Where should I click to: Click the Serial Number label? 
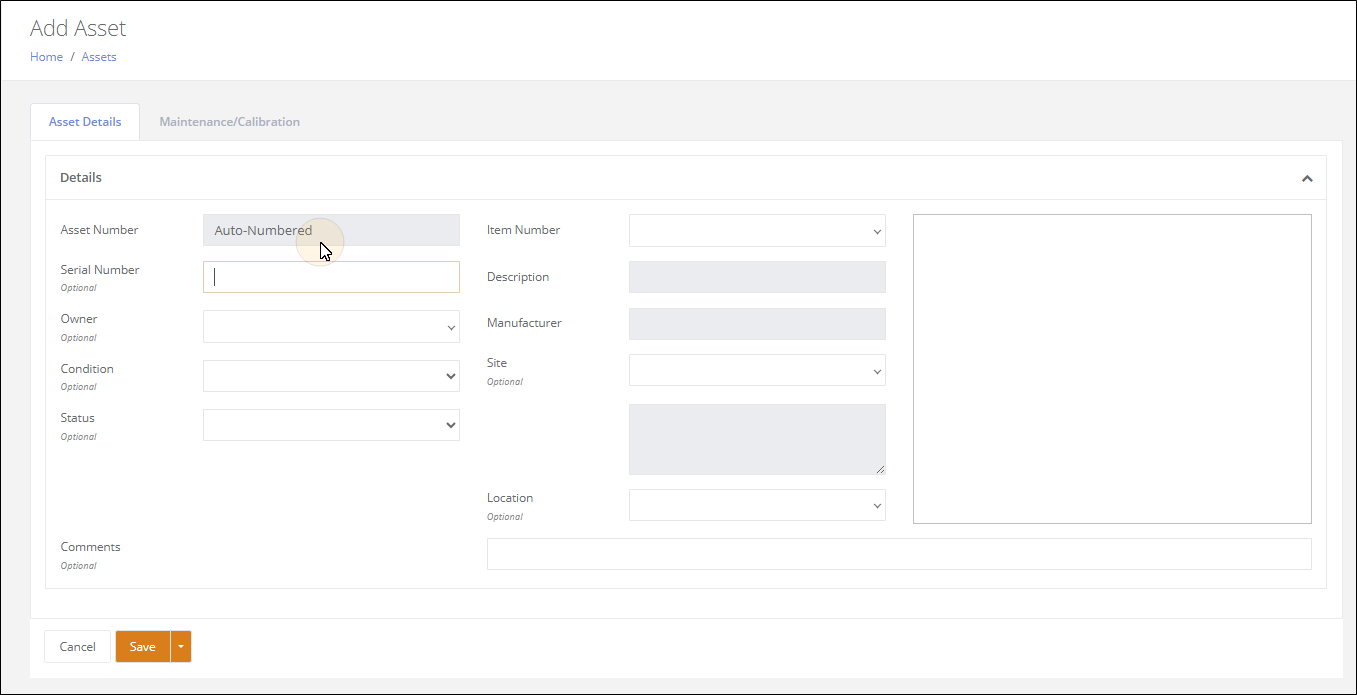(100, 270)
